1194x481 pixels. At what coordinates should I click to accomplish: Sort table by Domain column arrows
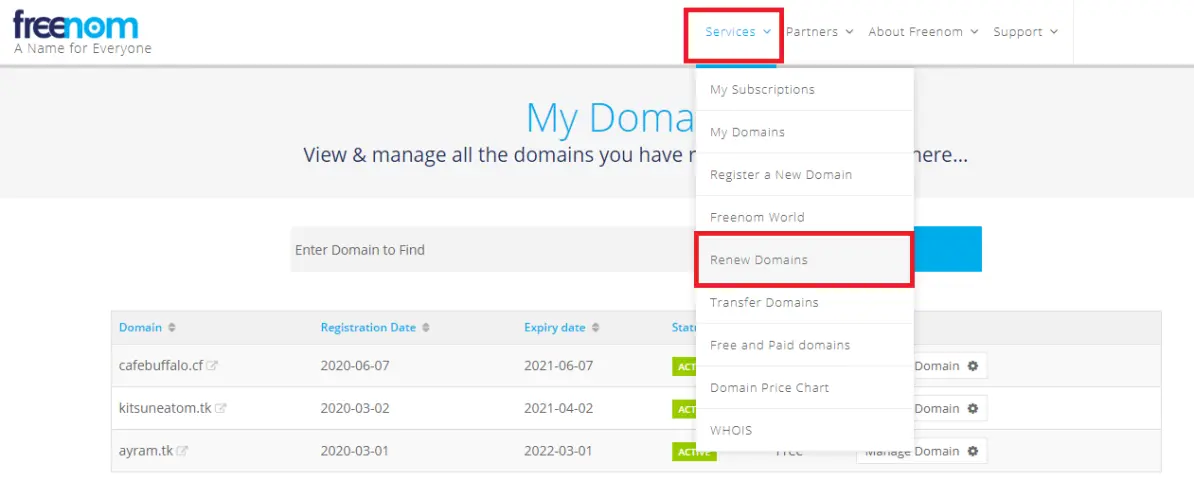[x=172, y=328]
